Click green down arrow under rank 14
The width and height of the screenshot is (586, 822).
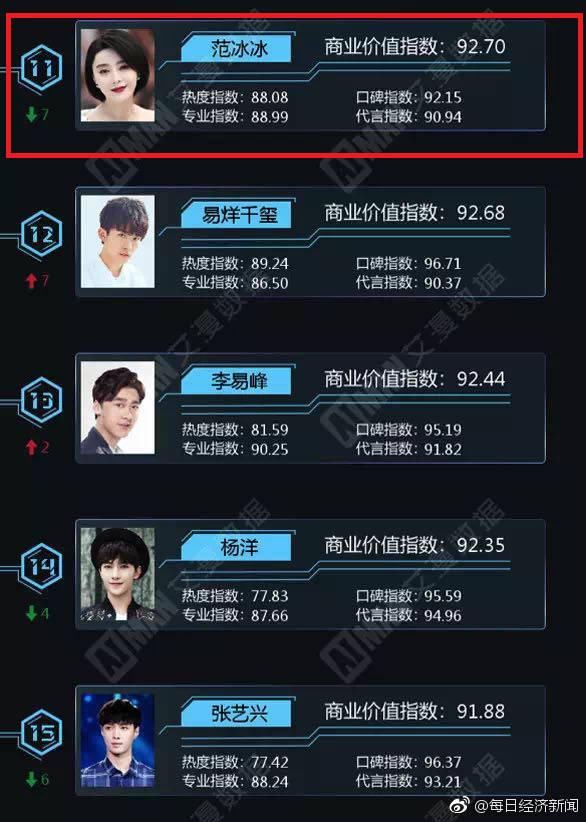coord(31,613)
